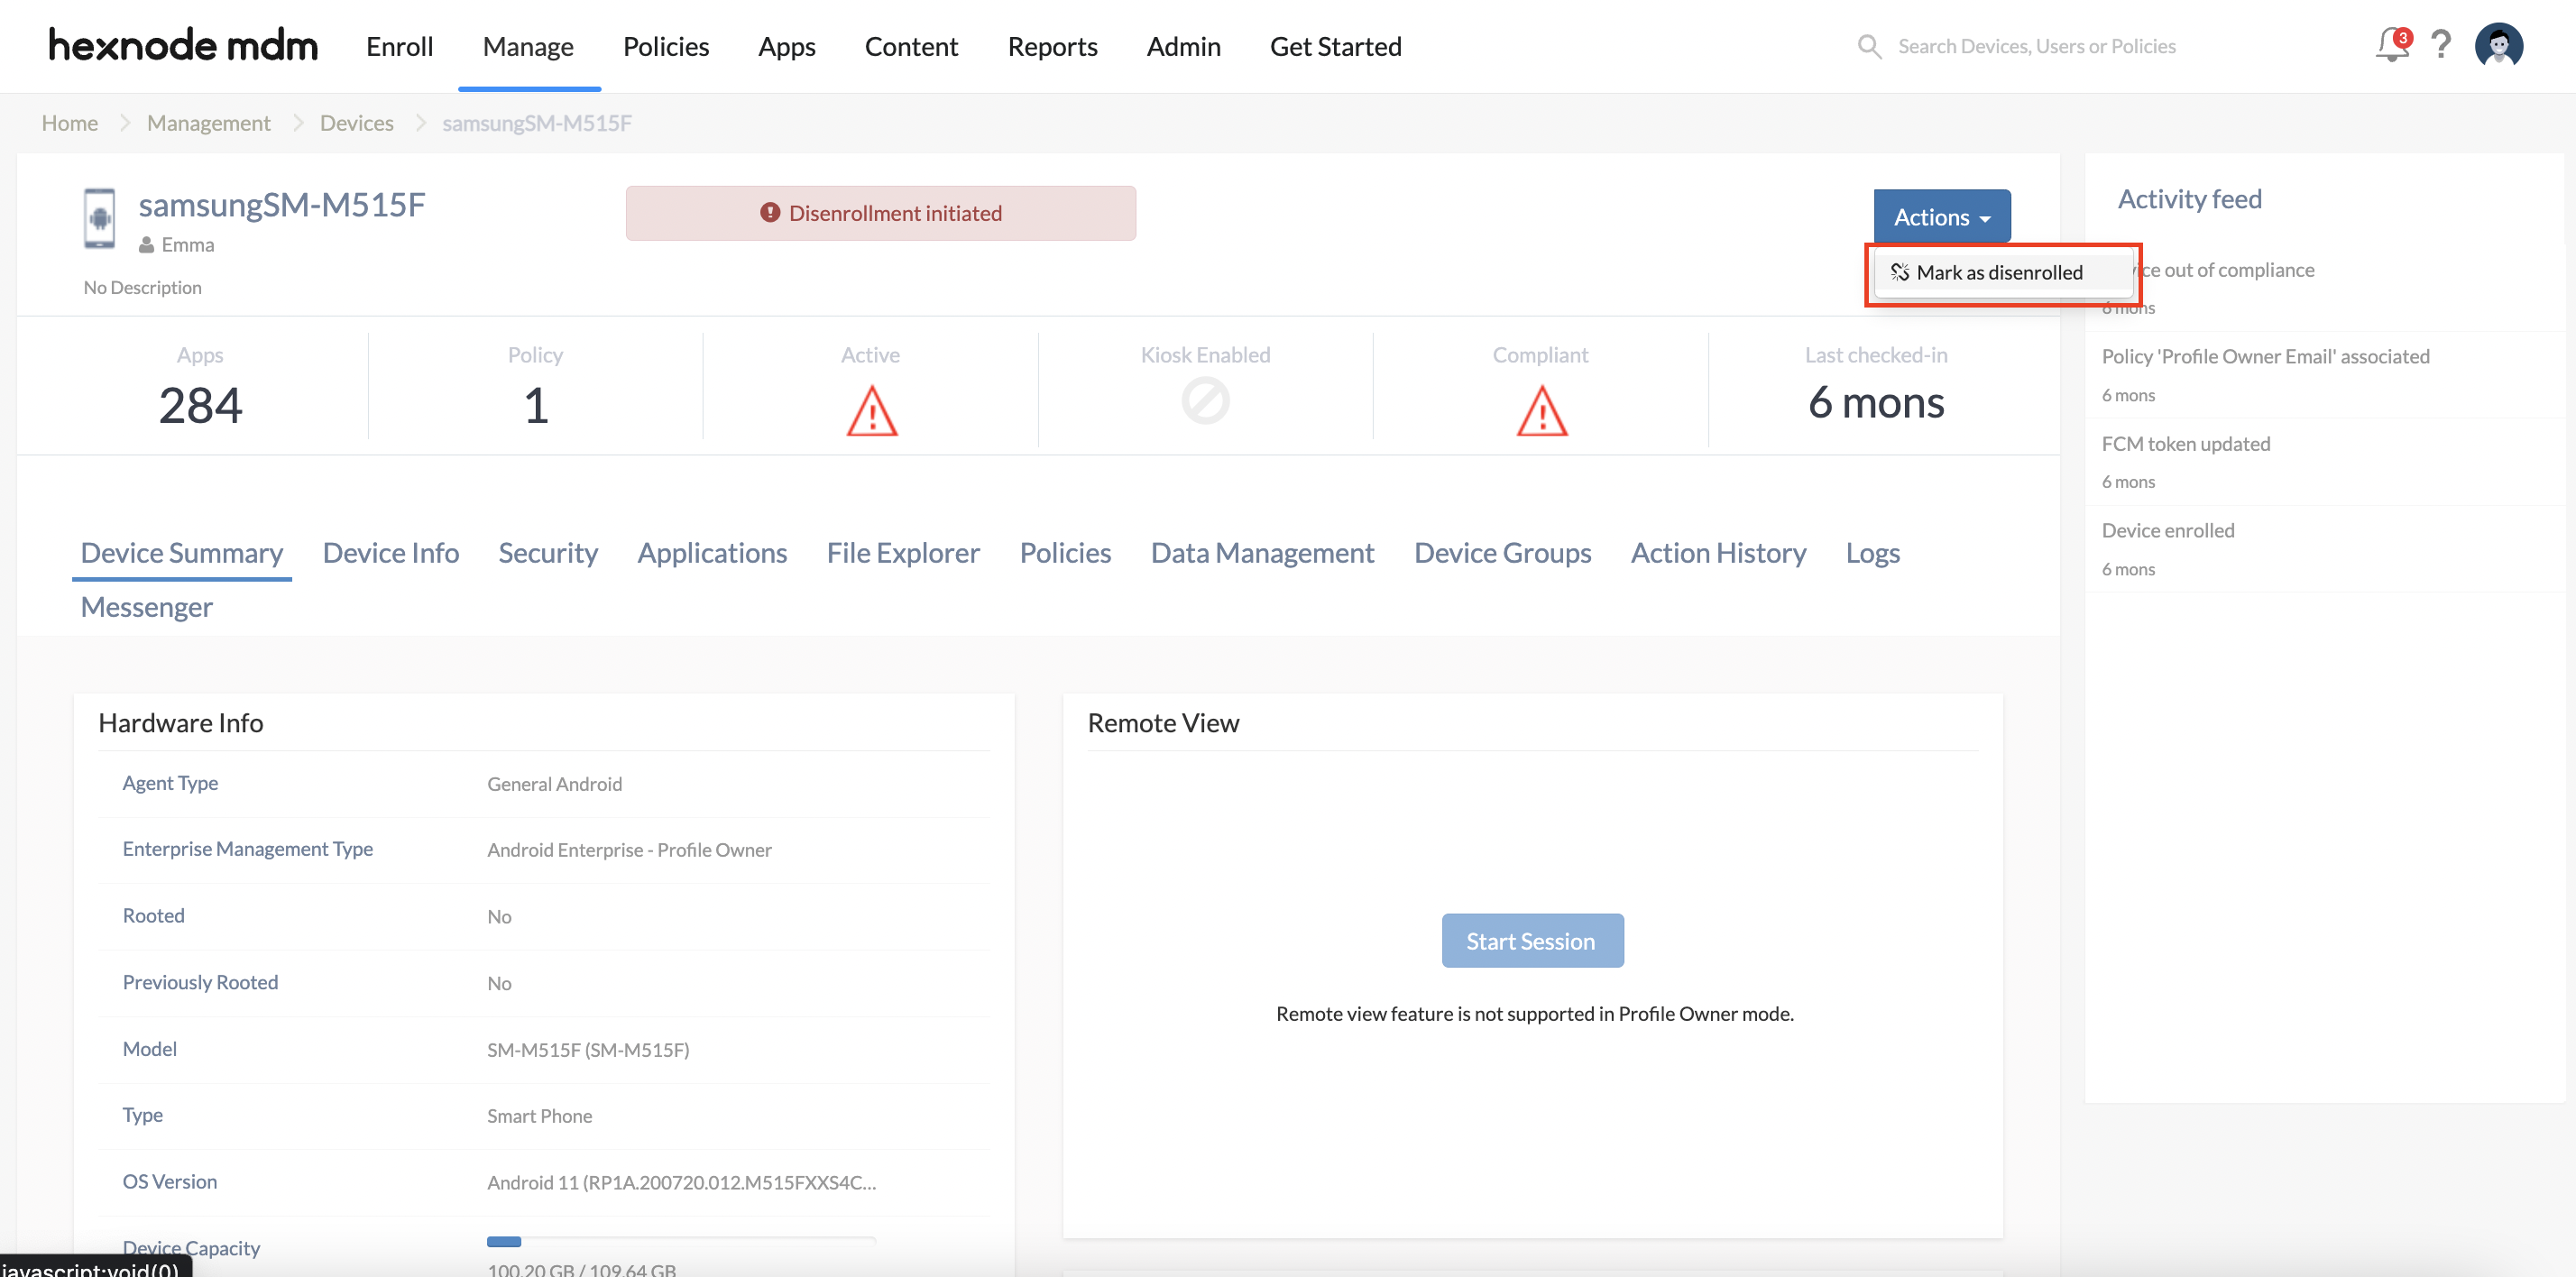2576x1277 pixels.
Task: Switch to Messenger tab
Action: point(146,607)
